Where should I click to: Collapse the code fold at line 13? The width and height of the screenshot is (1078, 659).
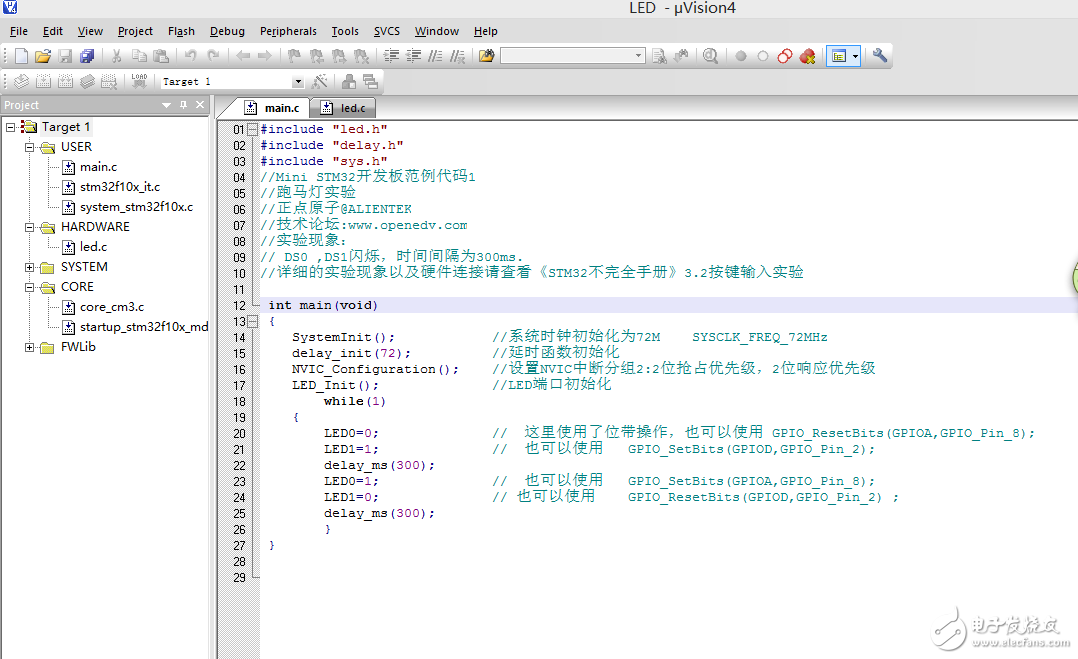coord(252,321)
